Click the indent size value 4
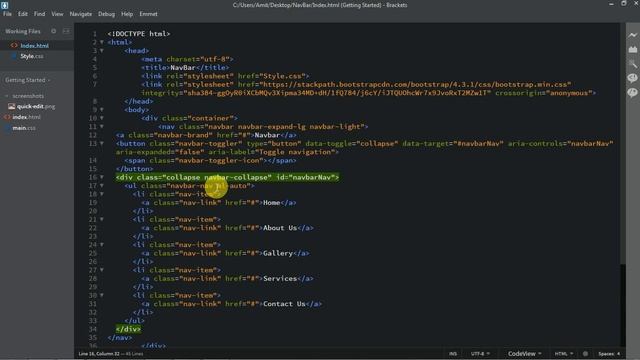The image size is (640, 360). (618, 354)
